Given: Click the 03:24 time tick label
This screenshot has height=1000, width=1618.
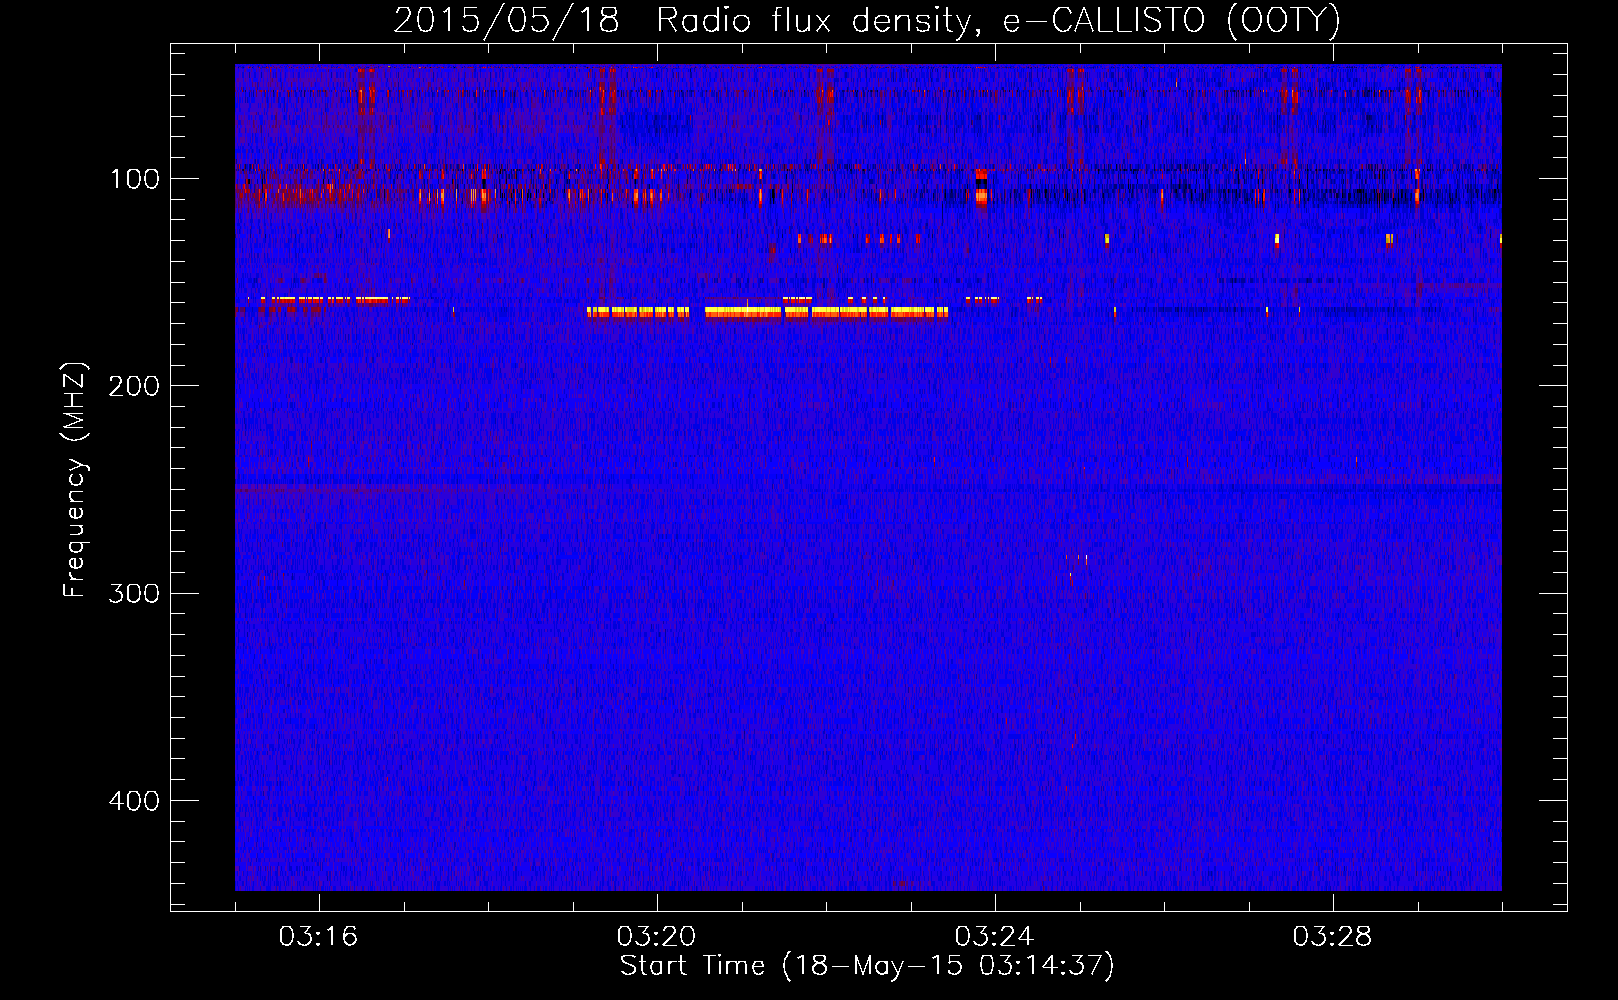Looking at the screenshot, I should point(994,937).
